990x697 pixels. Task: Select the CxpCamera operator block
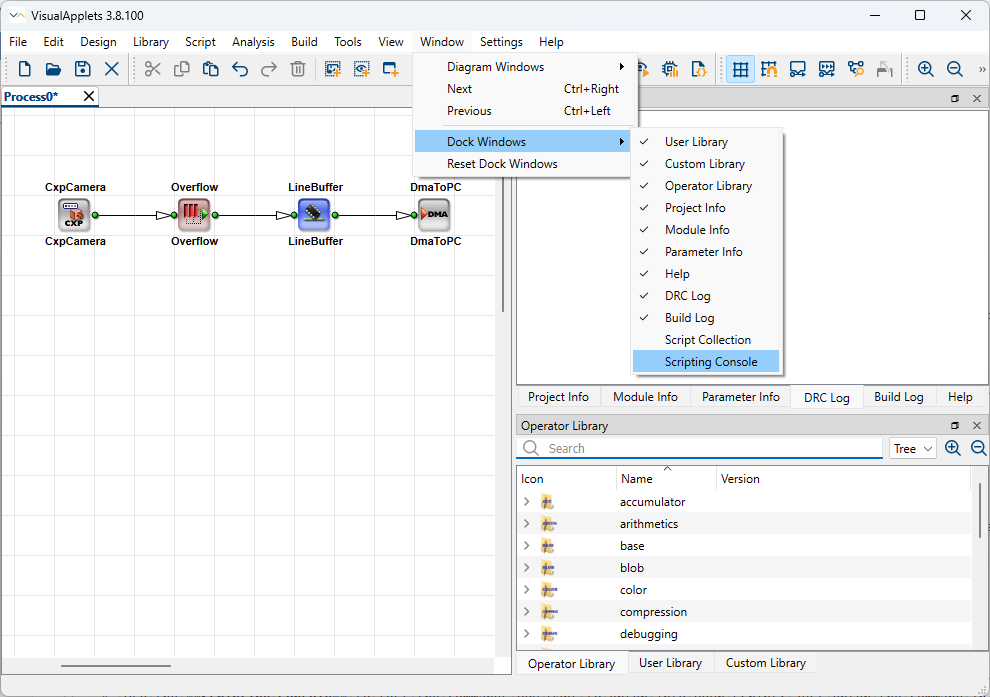[x=75, y=215]
